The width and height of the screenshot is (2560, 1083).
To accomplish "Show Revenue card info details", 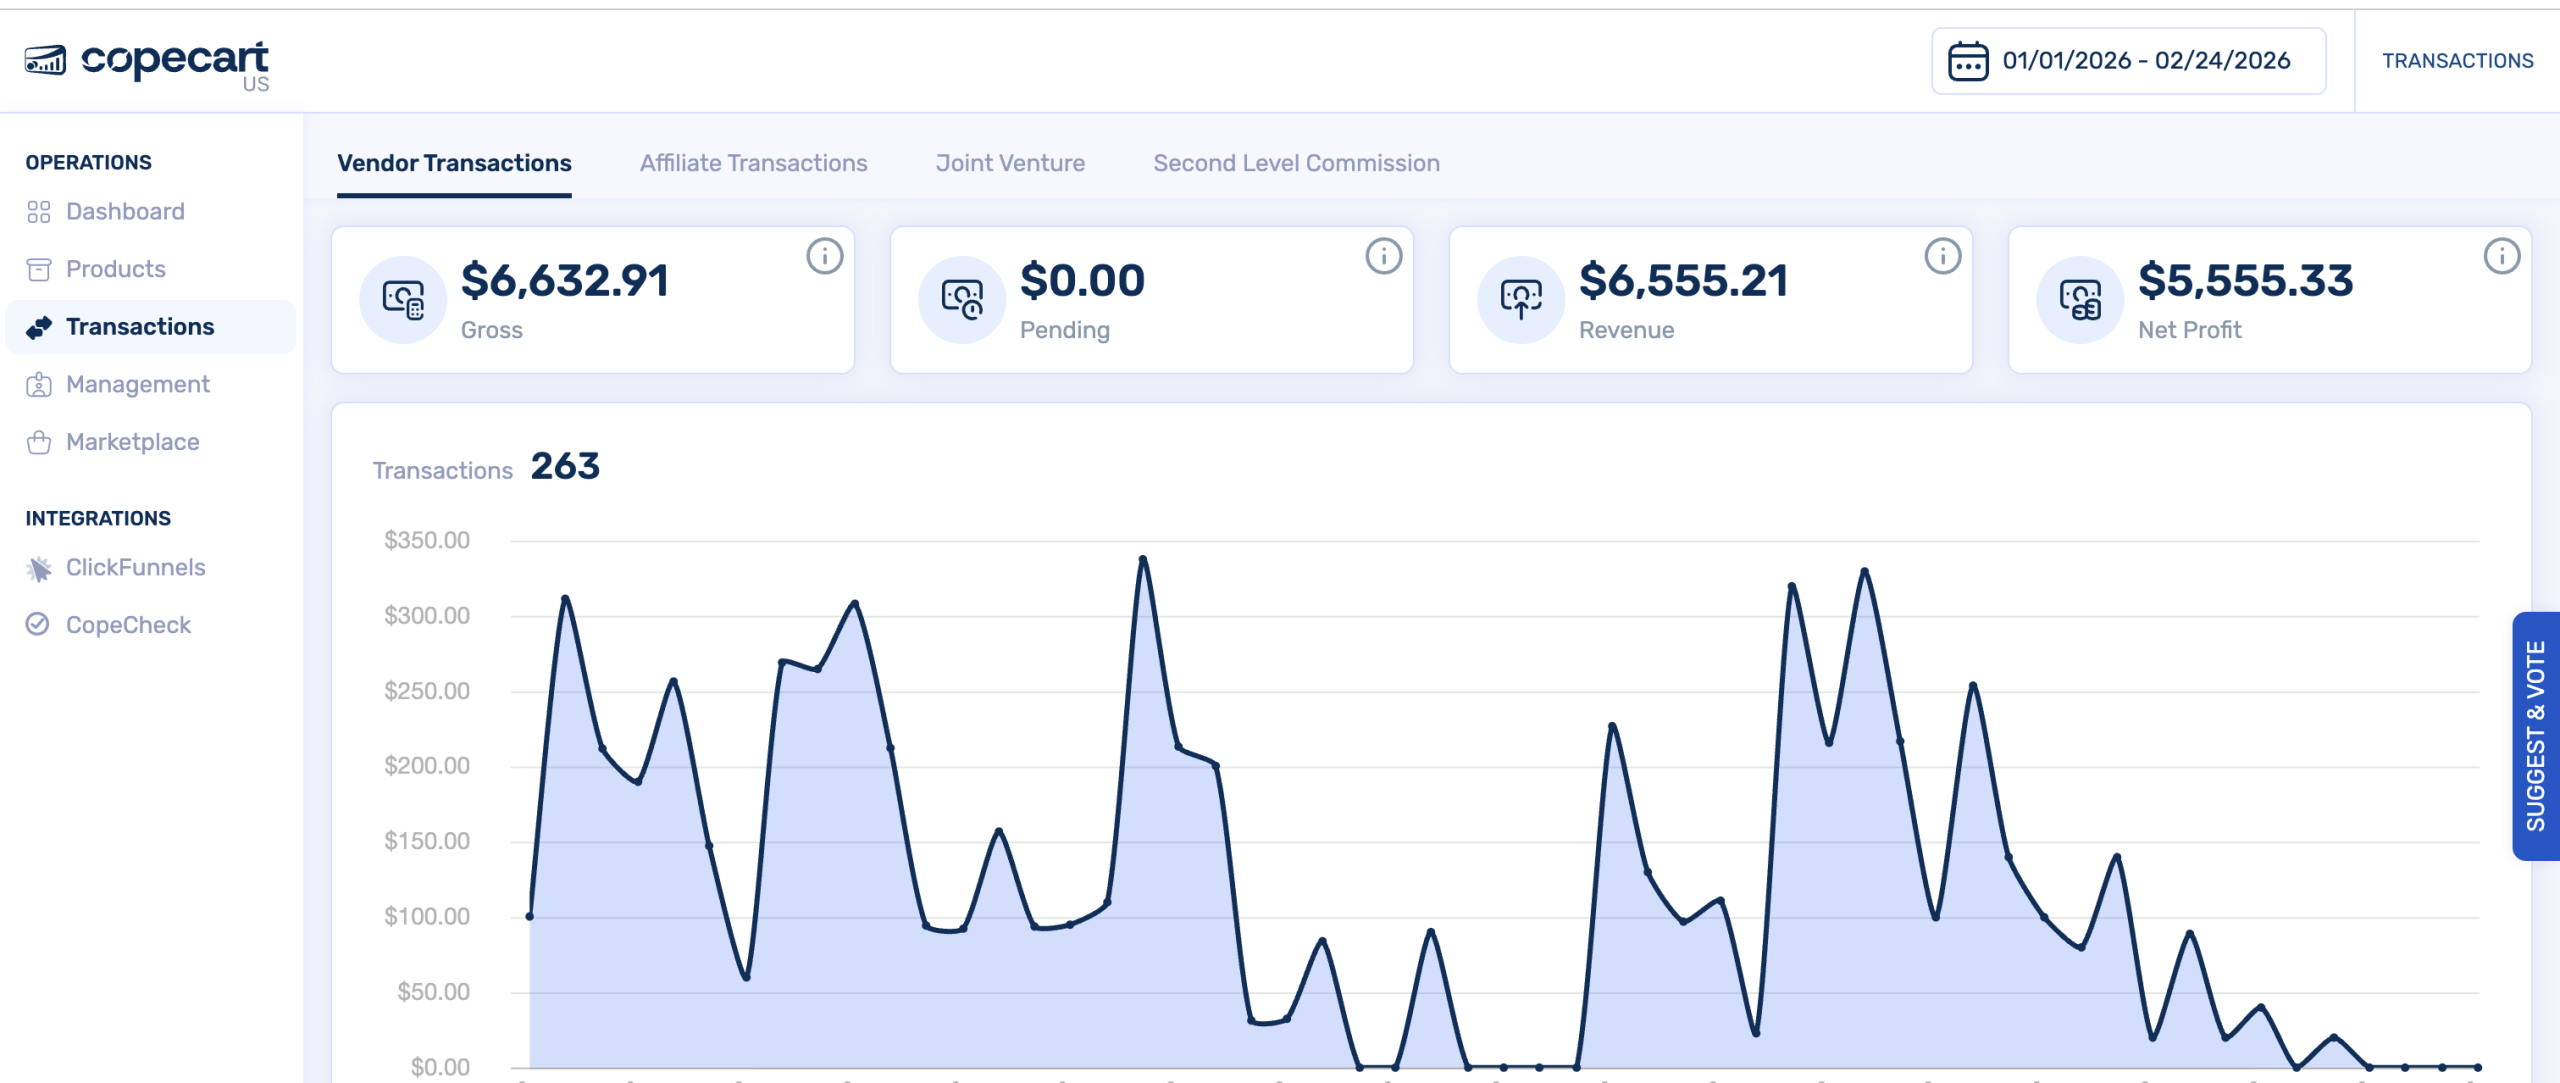I will point(1940,256).
